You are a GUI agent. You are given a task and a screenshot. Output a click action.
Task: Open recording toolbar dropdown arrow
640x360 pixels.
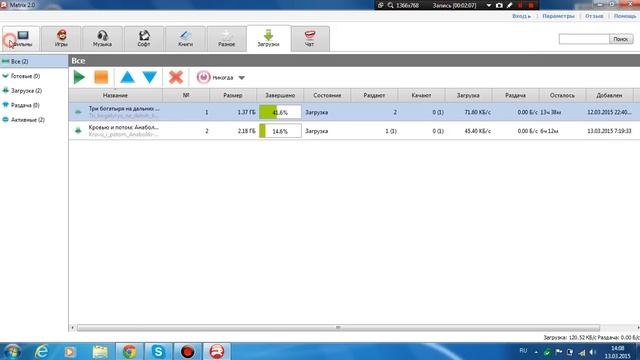coord(489,6)
